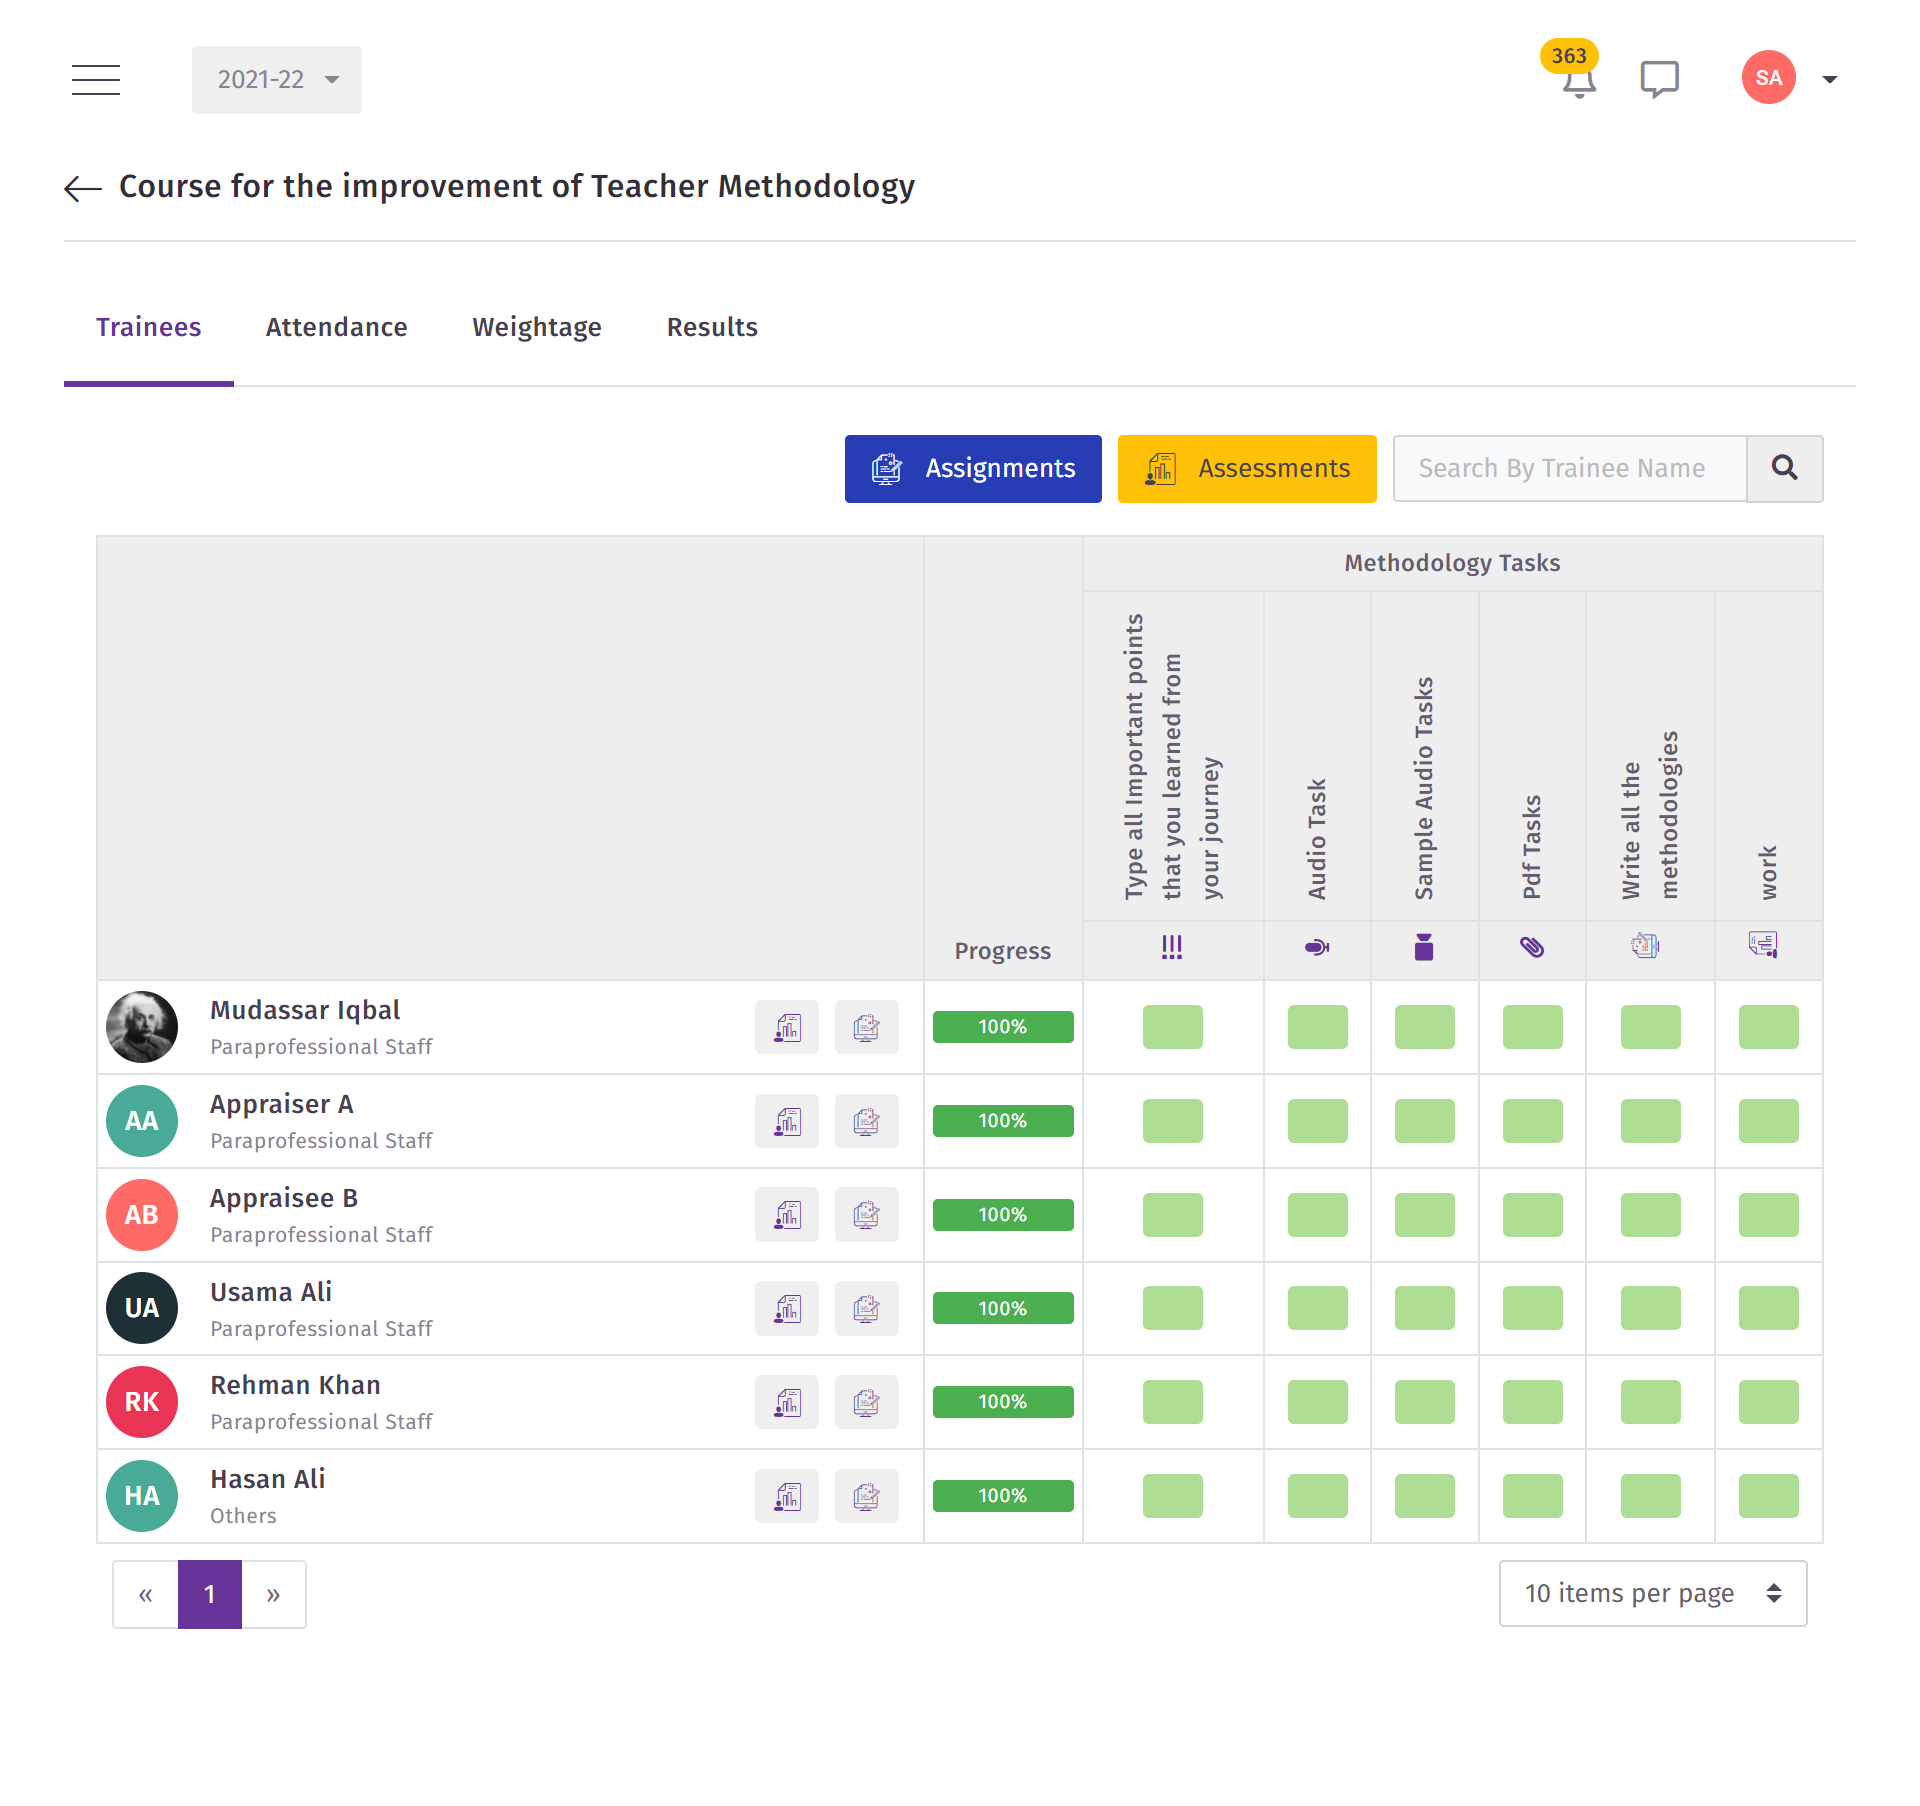Image resolution: width=1920 pixels, height=1806 pixels.
Task: Expand the SA user profile dropdown arrow
Action: 1829,79
